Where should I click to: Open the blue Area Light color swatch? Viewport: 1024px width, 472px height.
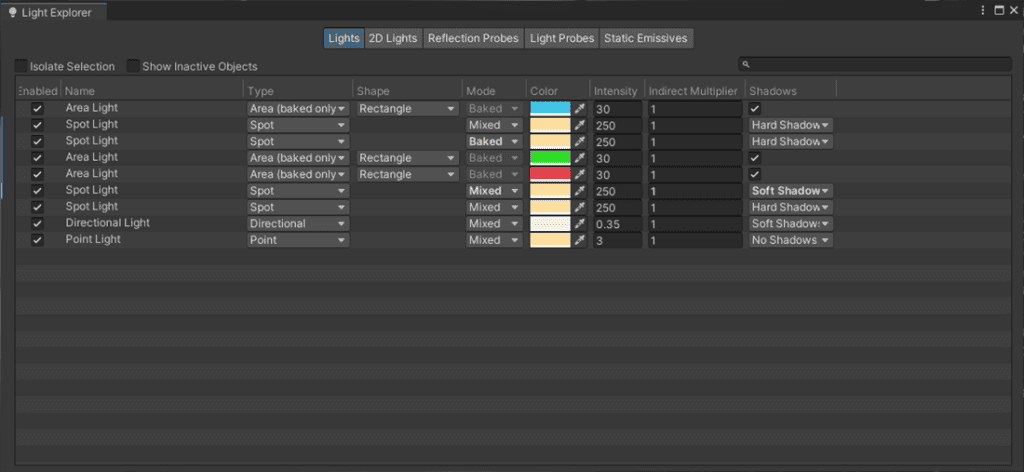click(551, 108)
